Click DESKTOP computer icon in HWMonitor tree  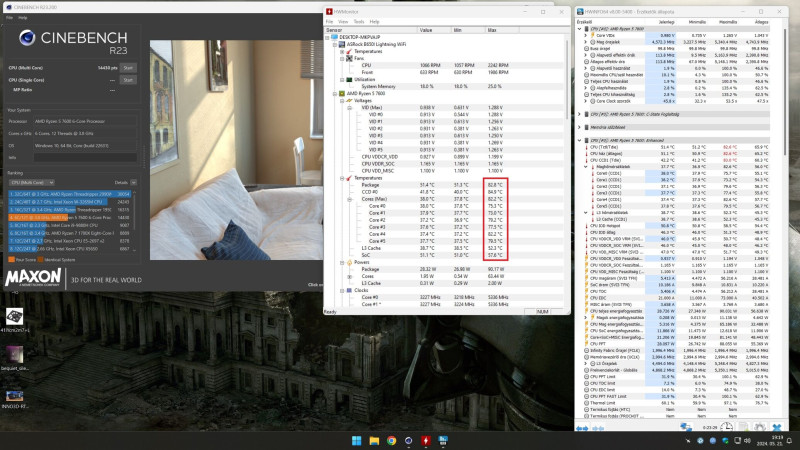click(335, 37)
